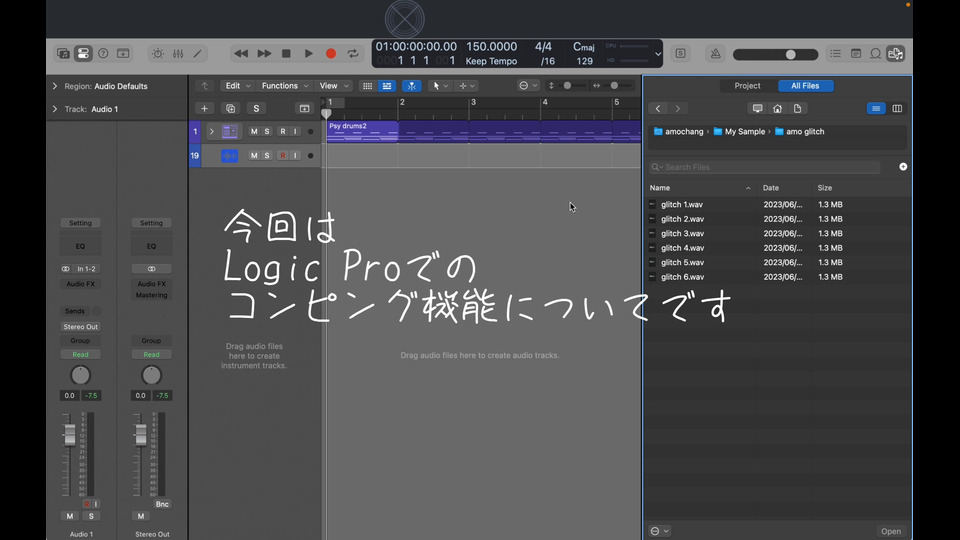Toggle the Flex catch playhead icon
This screenshot has width=960, height=540.
411,86
